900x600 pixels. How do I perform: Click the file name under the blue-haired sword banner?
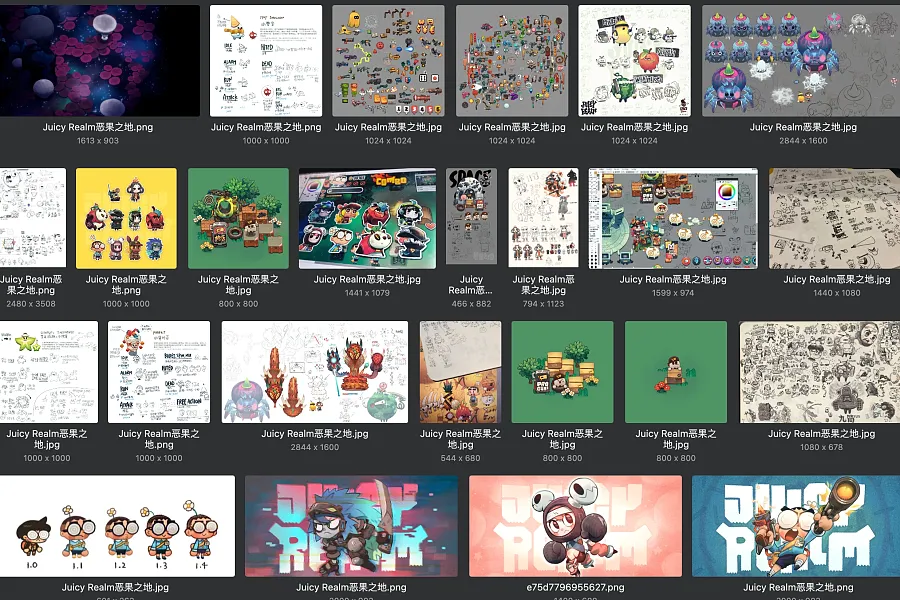tap(351, 587)
